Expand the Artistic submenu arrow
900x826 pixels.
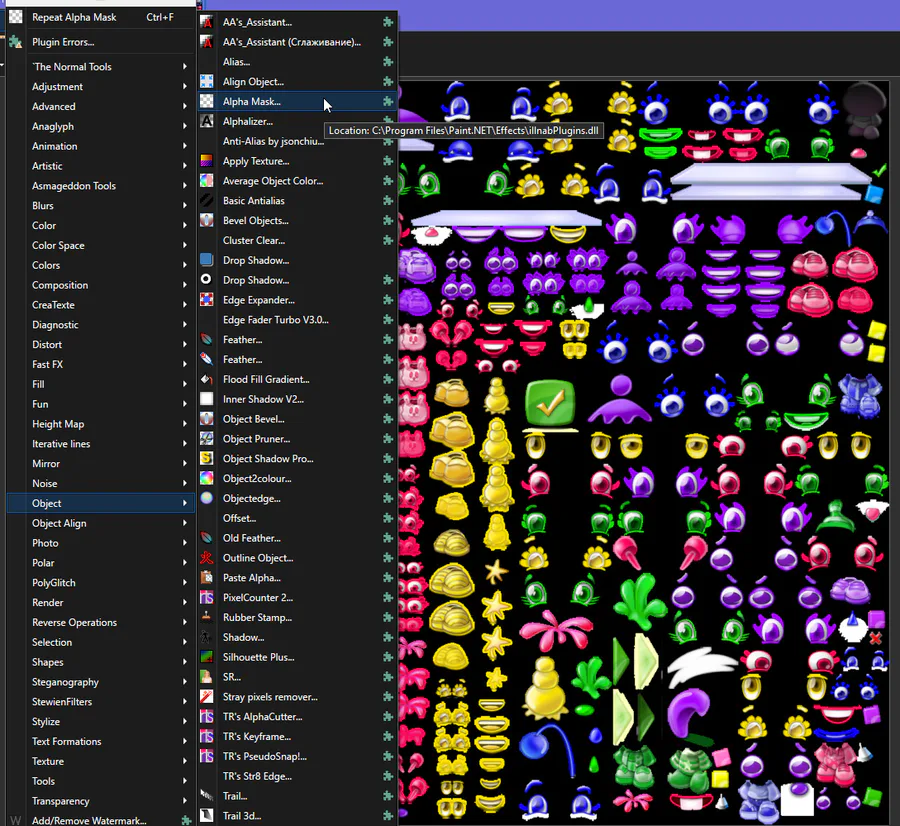(185, 166)
